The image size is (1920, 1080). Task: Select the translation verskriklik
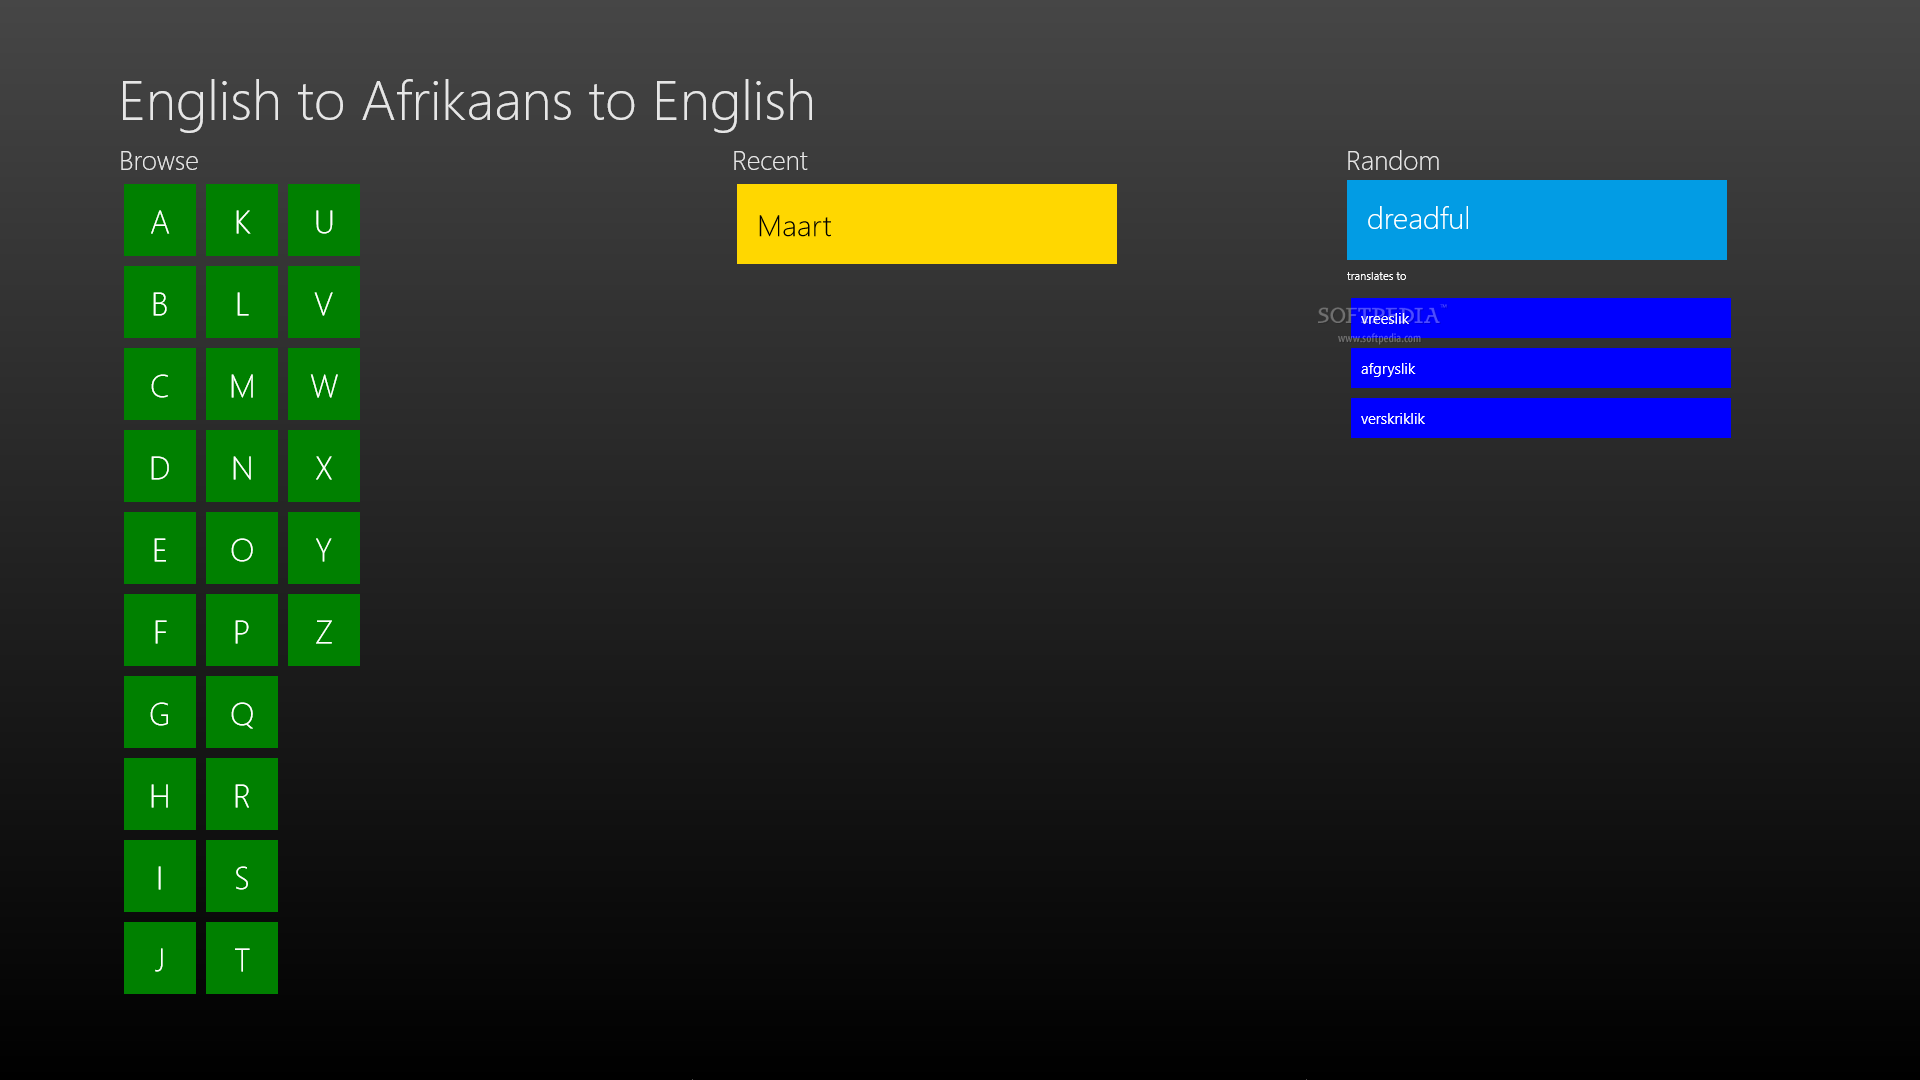1536,418
